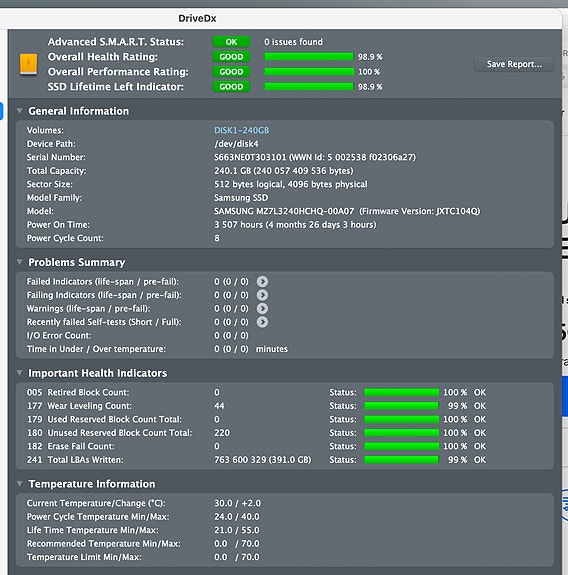
Task: Collapse the Important Health Indicators section
Action: point(19,373)
